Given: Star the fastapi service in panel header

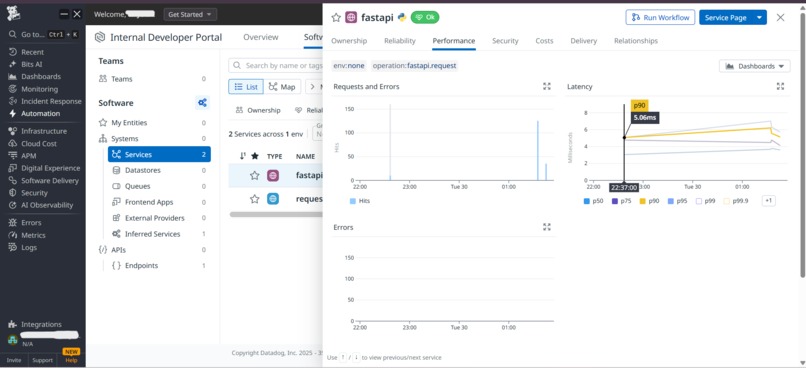Looking at the screenshot, I should 336,17.
